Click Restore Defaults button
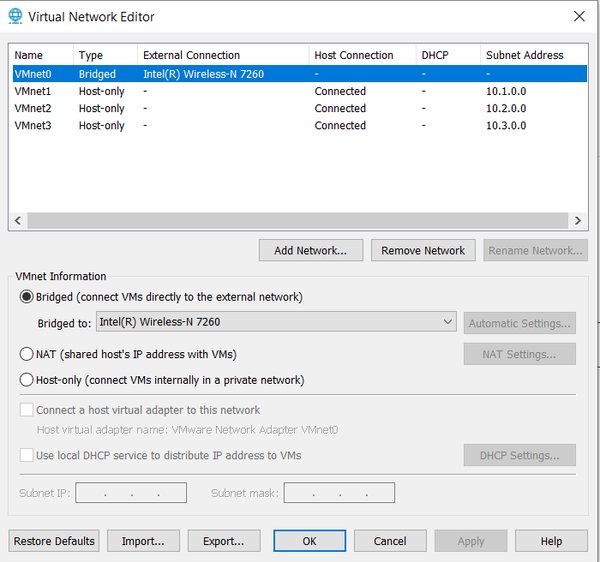This screenshot has width=600, height=562. 54,541
